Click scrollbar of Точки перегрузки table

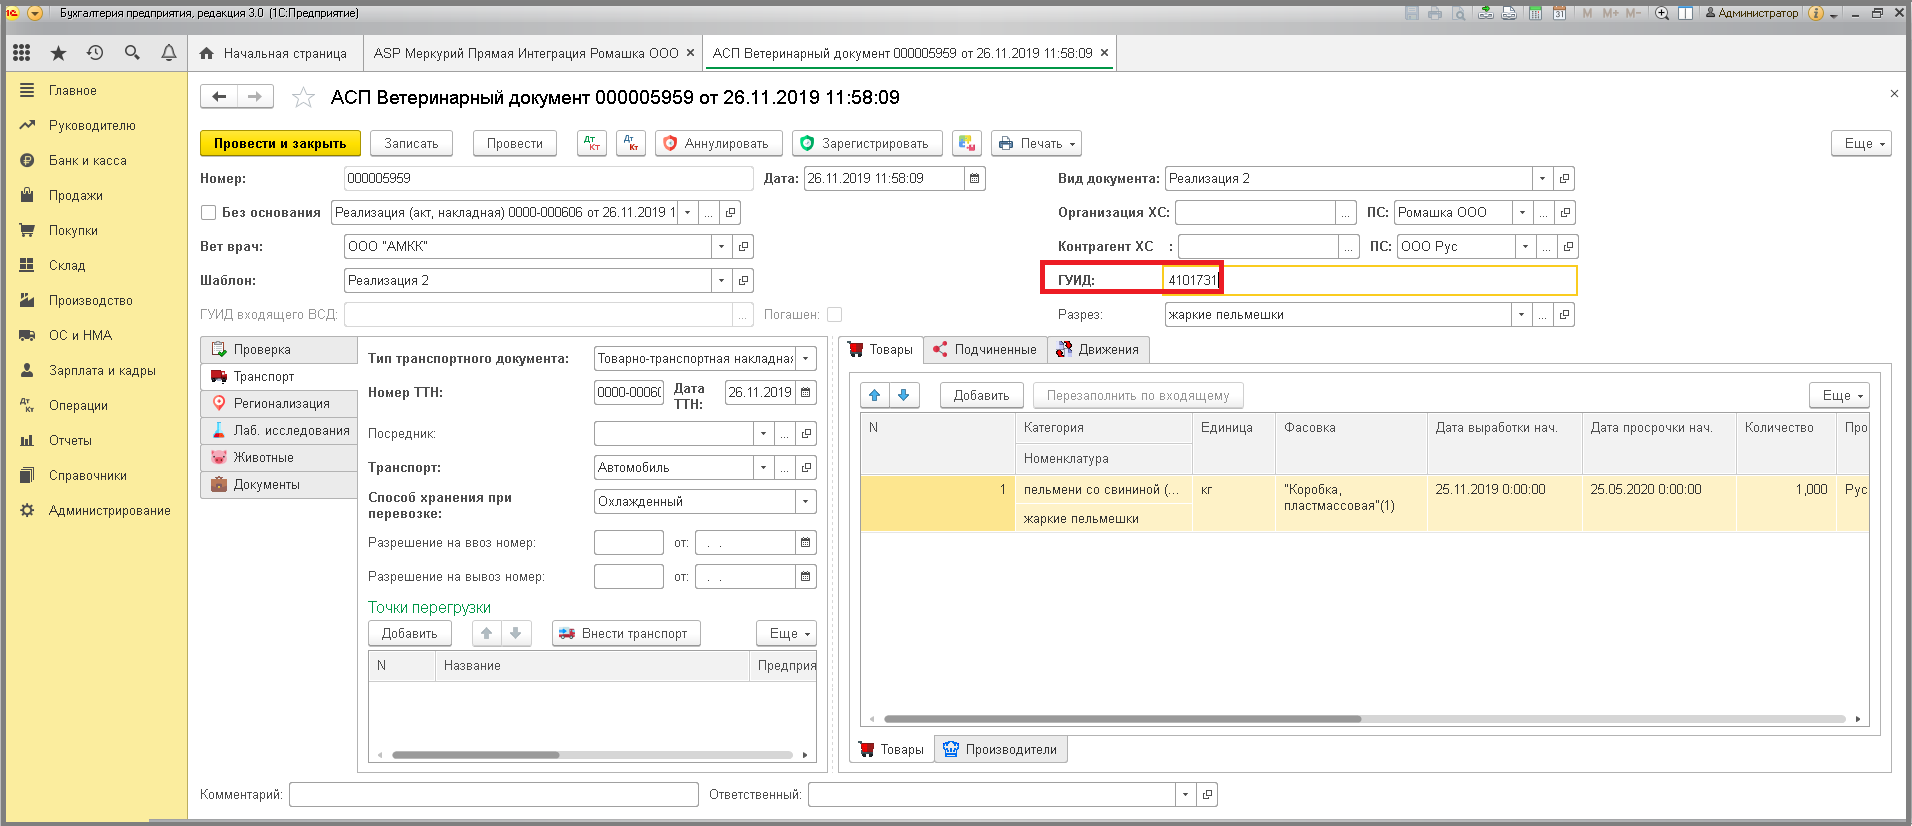(x=476, y=755)
